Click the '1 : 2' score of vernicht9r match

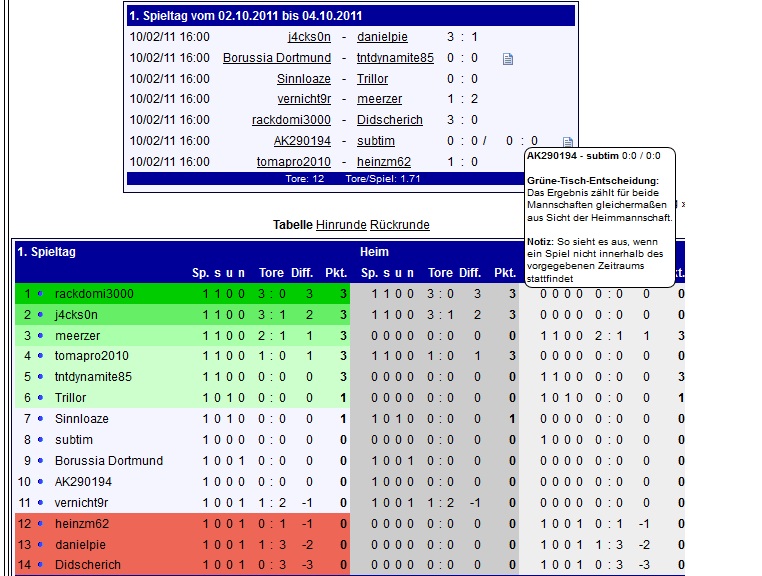point(462,99)
